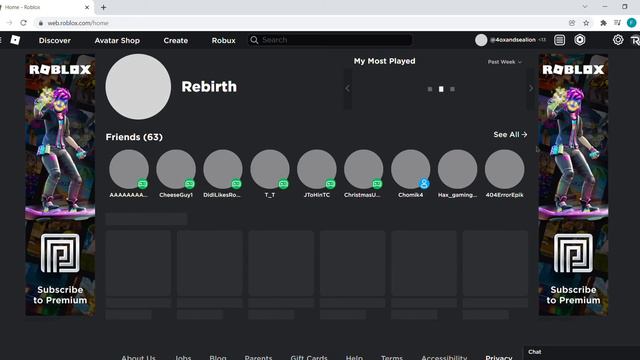
Task: Open friend Chomik4 avatar
Action: (x=411, y=169)
